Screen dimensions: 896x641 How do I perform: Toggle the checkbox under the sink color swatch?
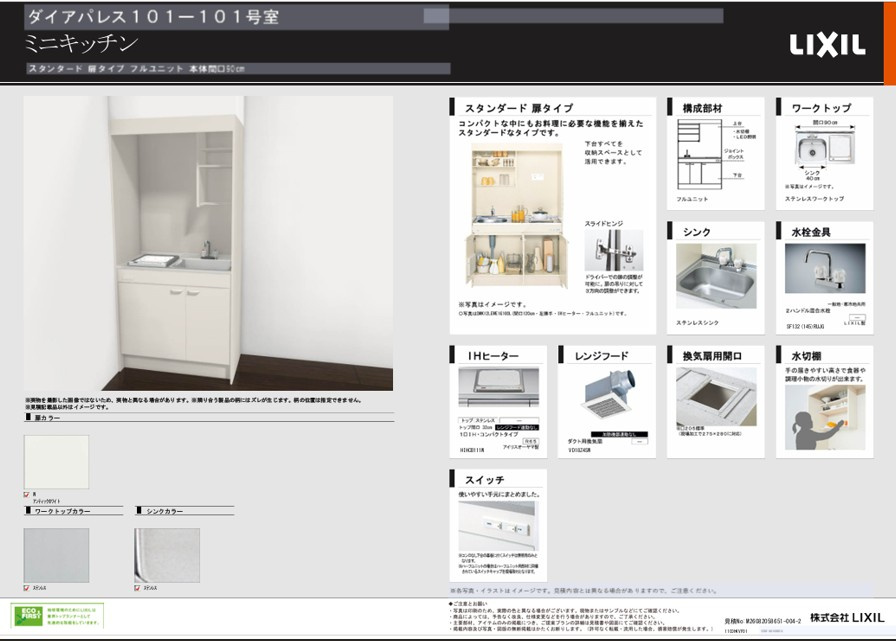(137, 588)
